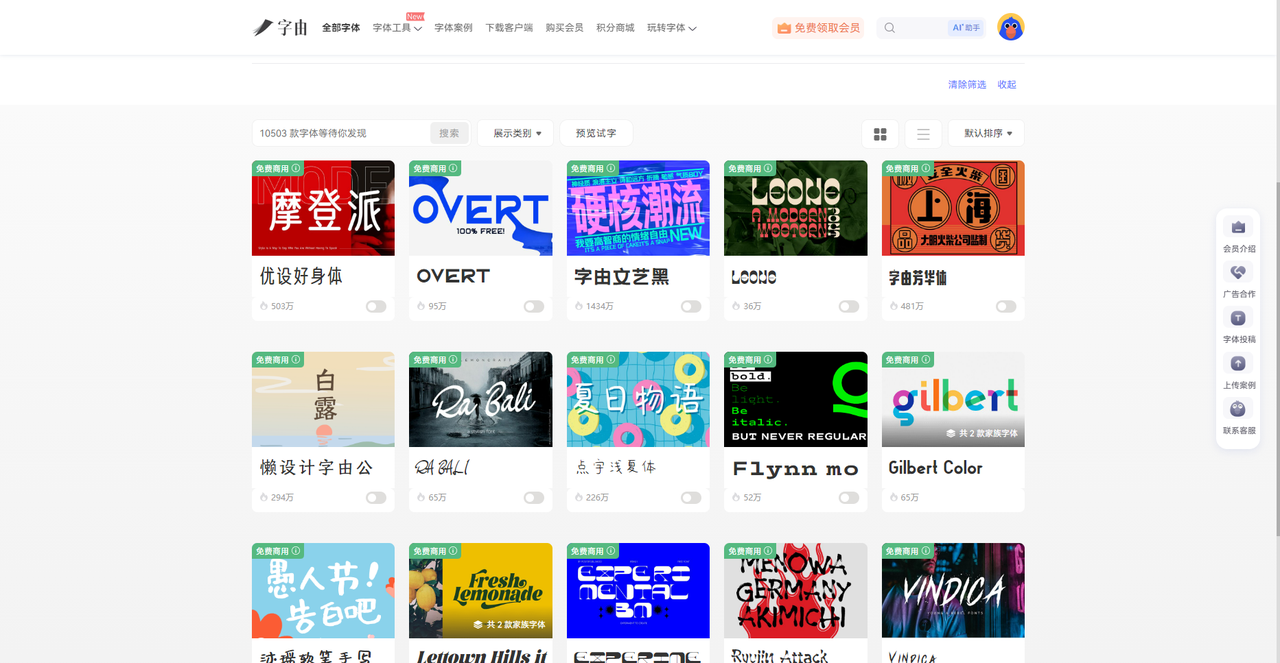Go to 字体案例 in navigation
The width and height of the screenshot is (1280, 663).
(x=453, y=28)
